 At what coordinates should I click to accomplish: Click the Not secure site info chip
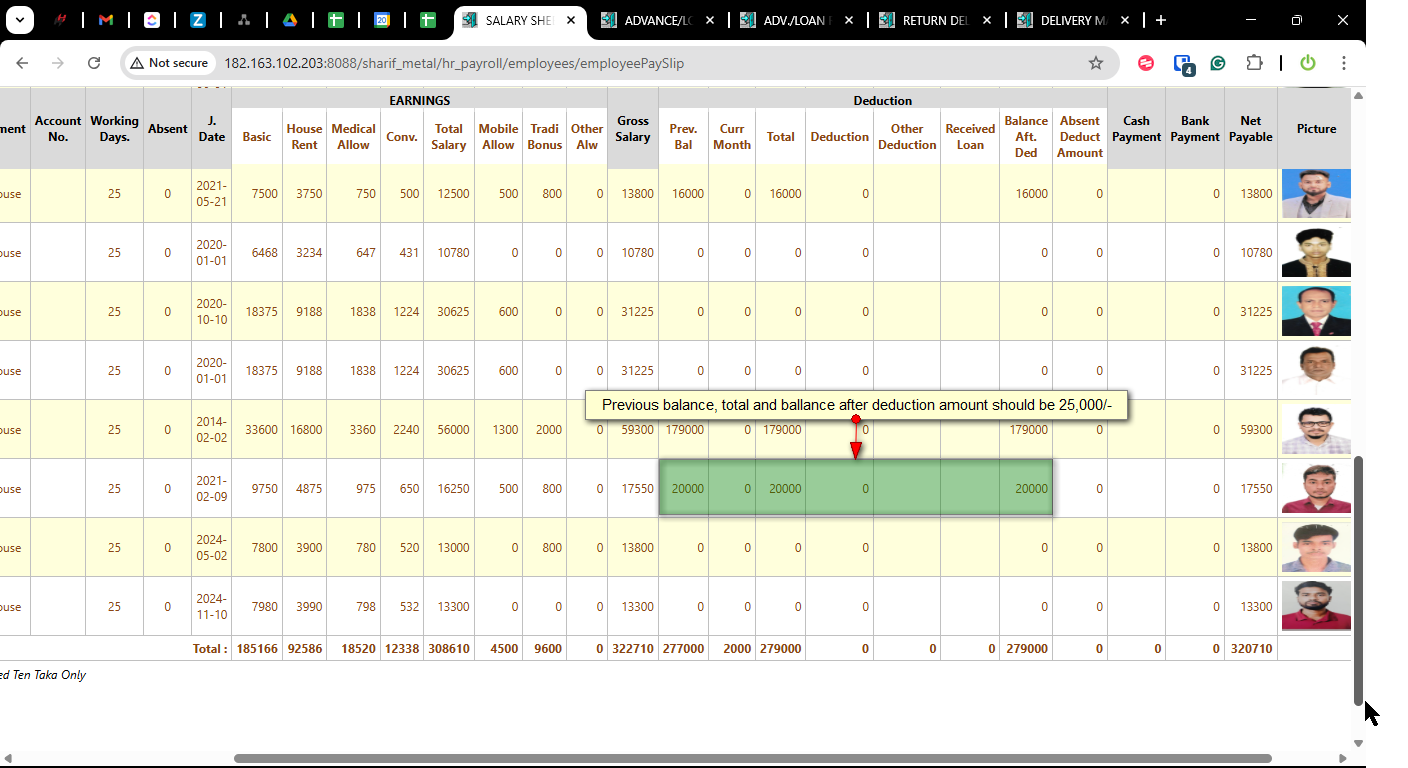click(168, 63)
